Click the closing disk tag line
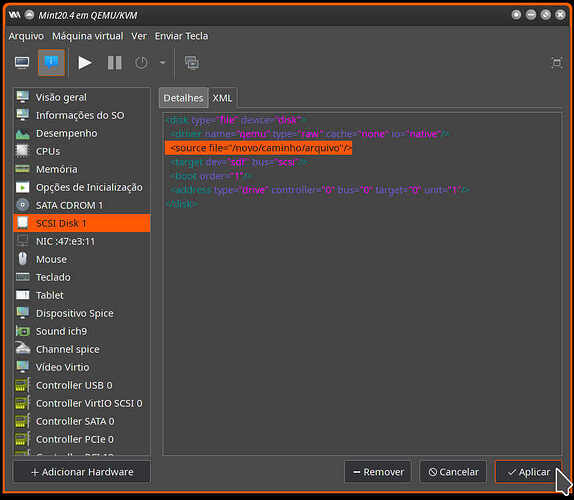Viewport: 574px width, 500px height. tap(182, 204)
